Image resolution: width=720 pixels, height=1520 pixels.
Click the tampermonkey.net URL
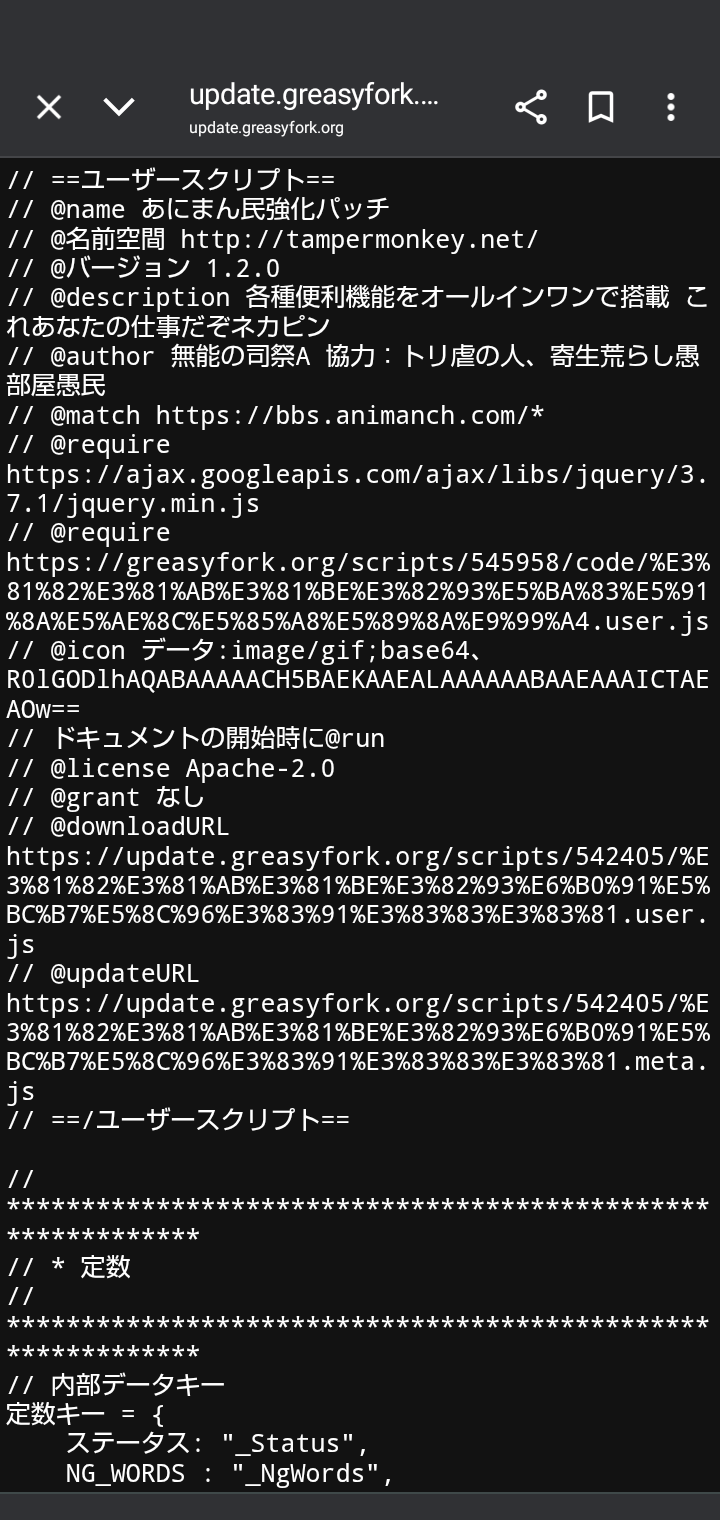(359, 239)
